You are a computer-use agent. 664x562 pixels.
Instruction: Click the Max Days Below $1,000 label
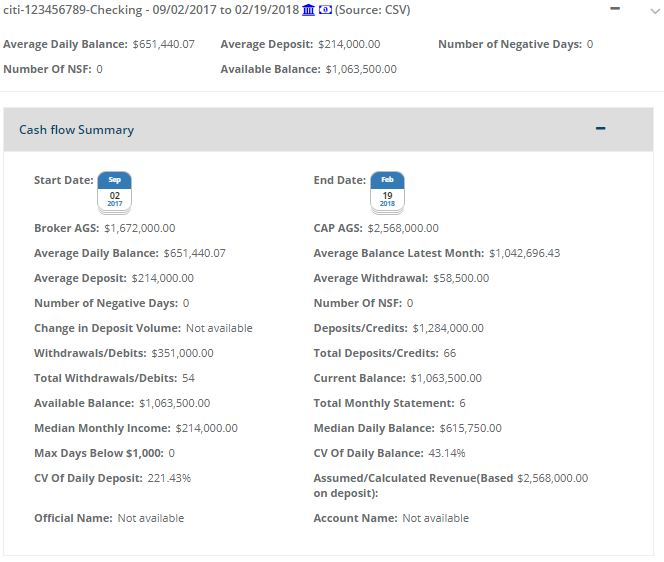[x=99, y=453]
